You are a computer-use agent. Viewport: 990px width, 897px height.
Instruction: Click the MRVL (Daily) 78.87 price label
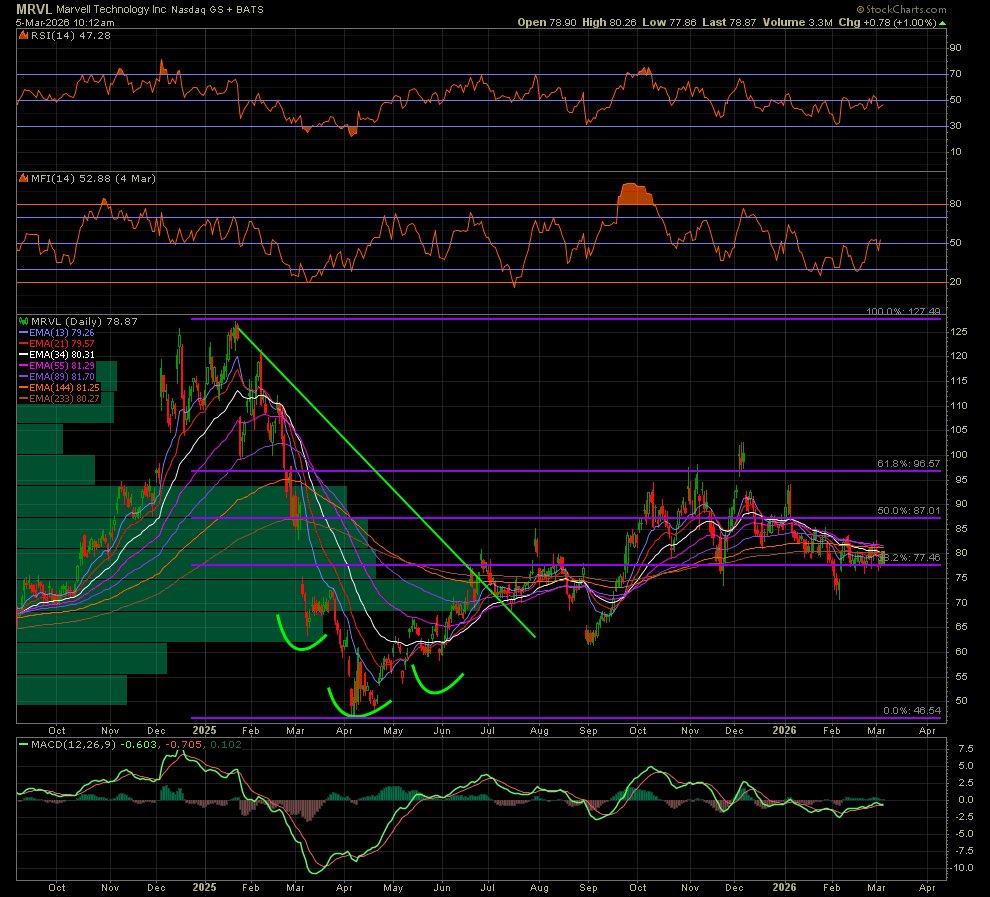(x=85, y=321)
